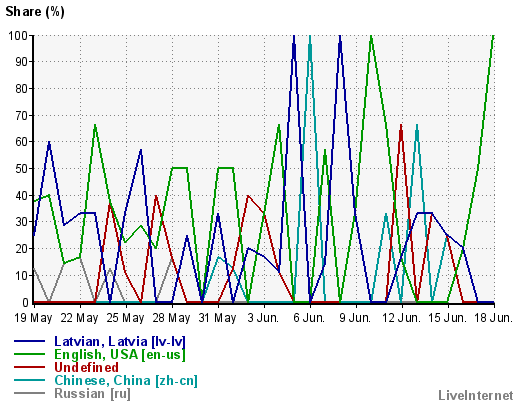
Task: Click the green English legend line swatch
Action: tap(29, 354)
